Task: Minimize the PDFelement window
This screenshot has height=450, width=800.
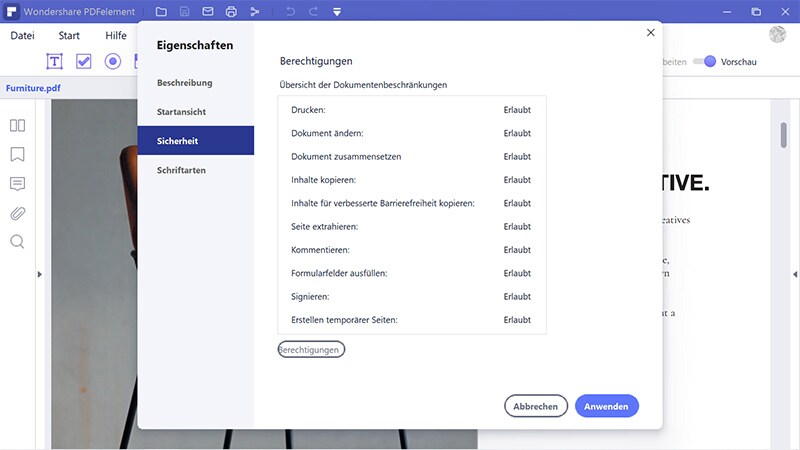Action: click(727, 11)
